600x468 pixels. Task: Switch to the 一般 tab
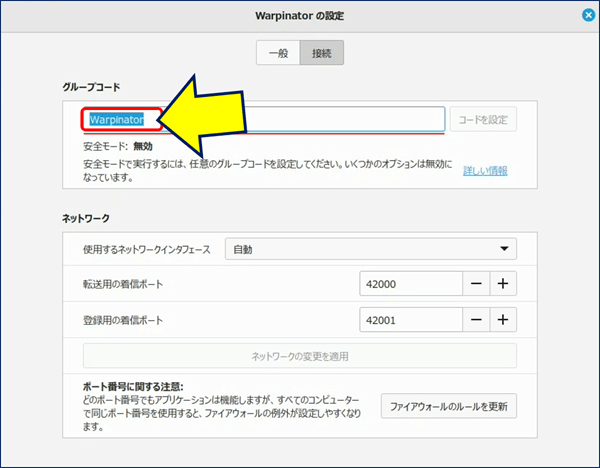point(278,52)
